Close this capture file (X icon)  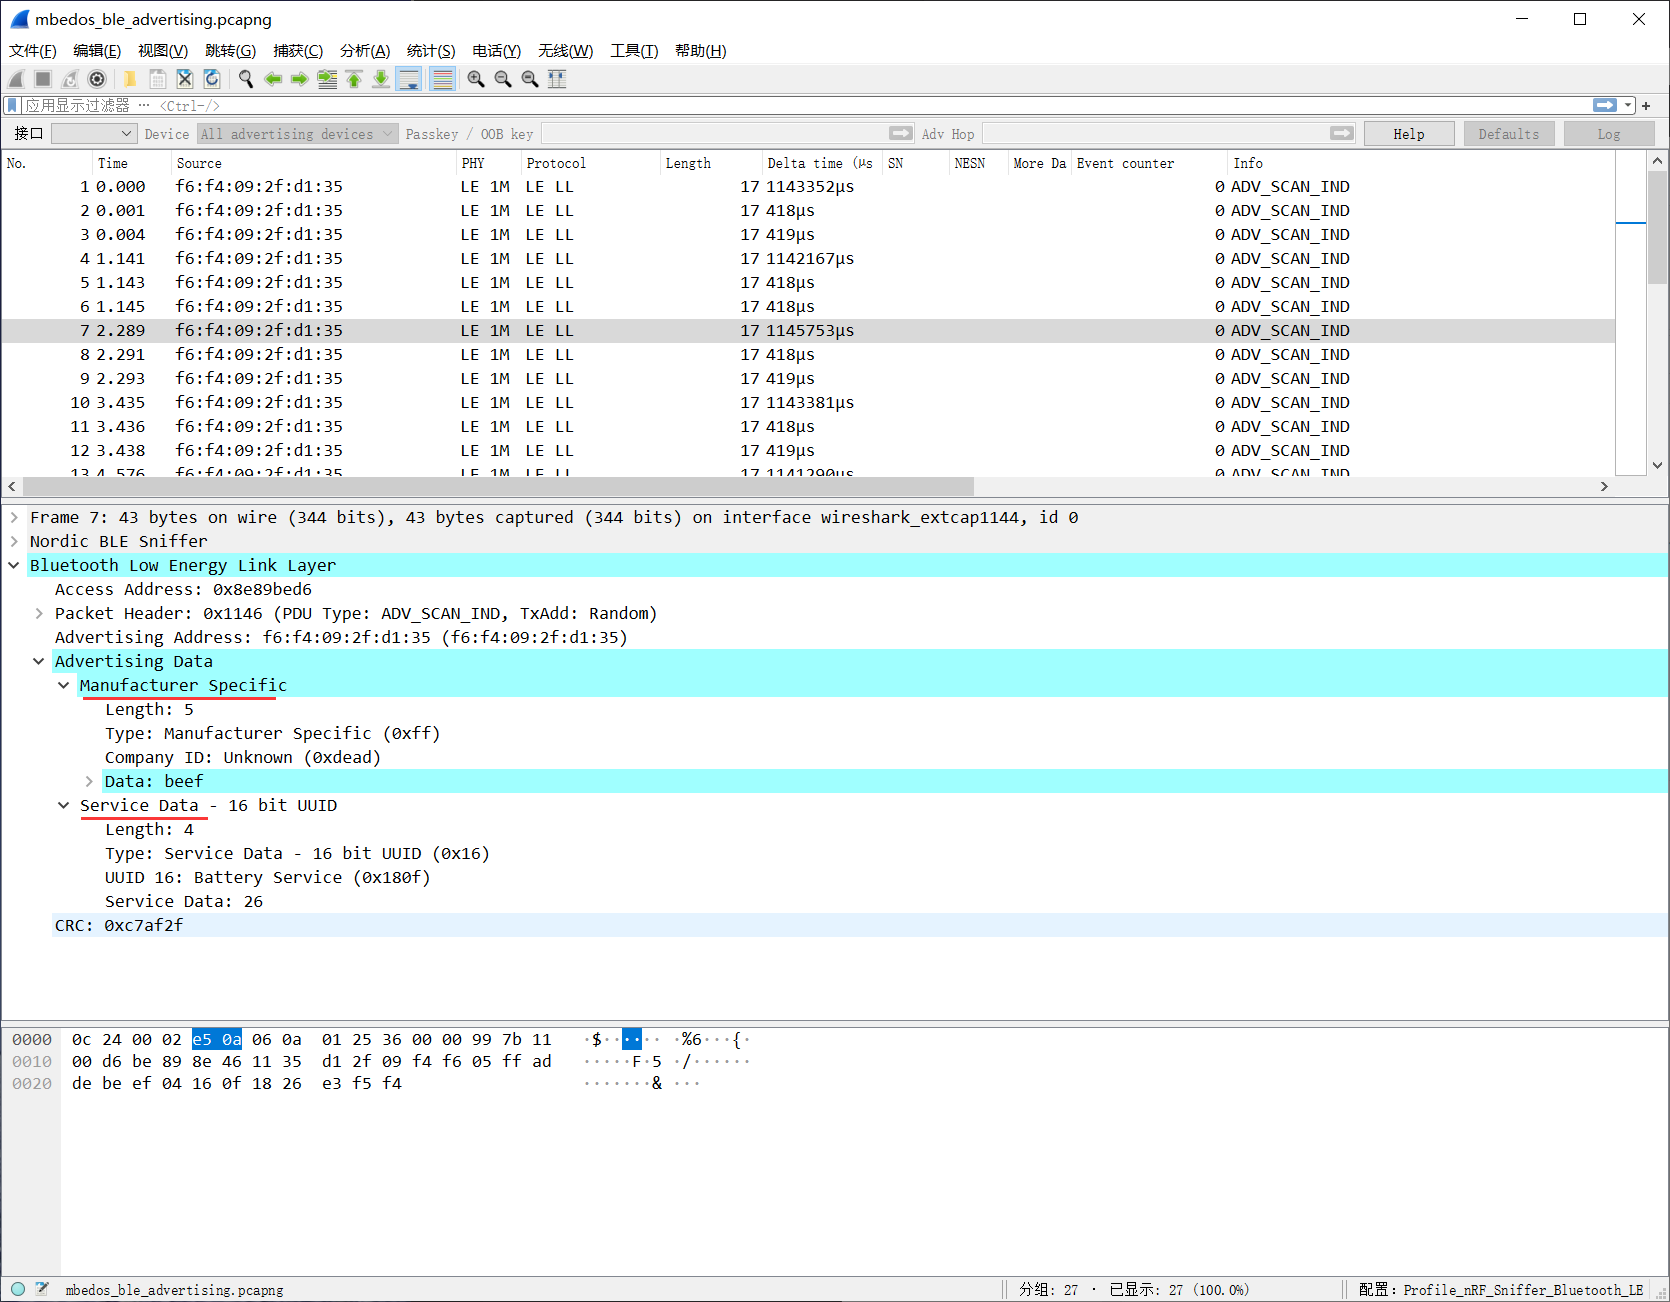tap(185, 79)
